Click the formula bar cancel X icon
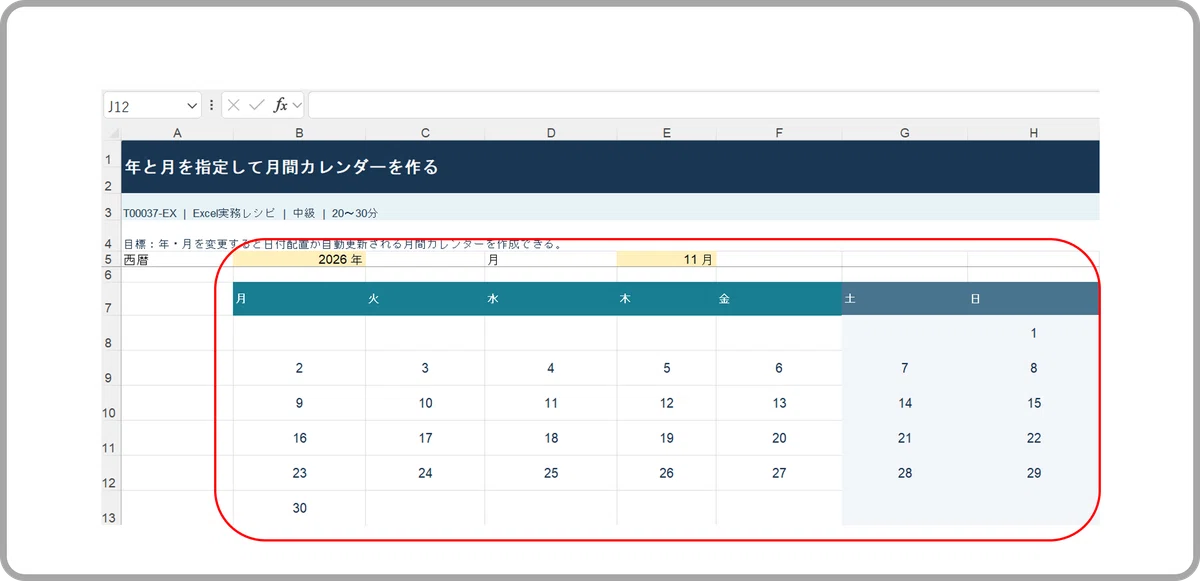1200x581 pixels. pos(233,105)
